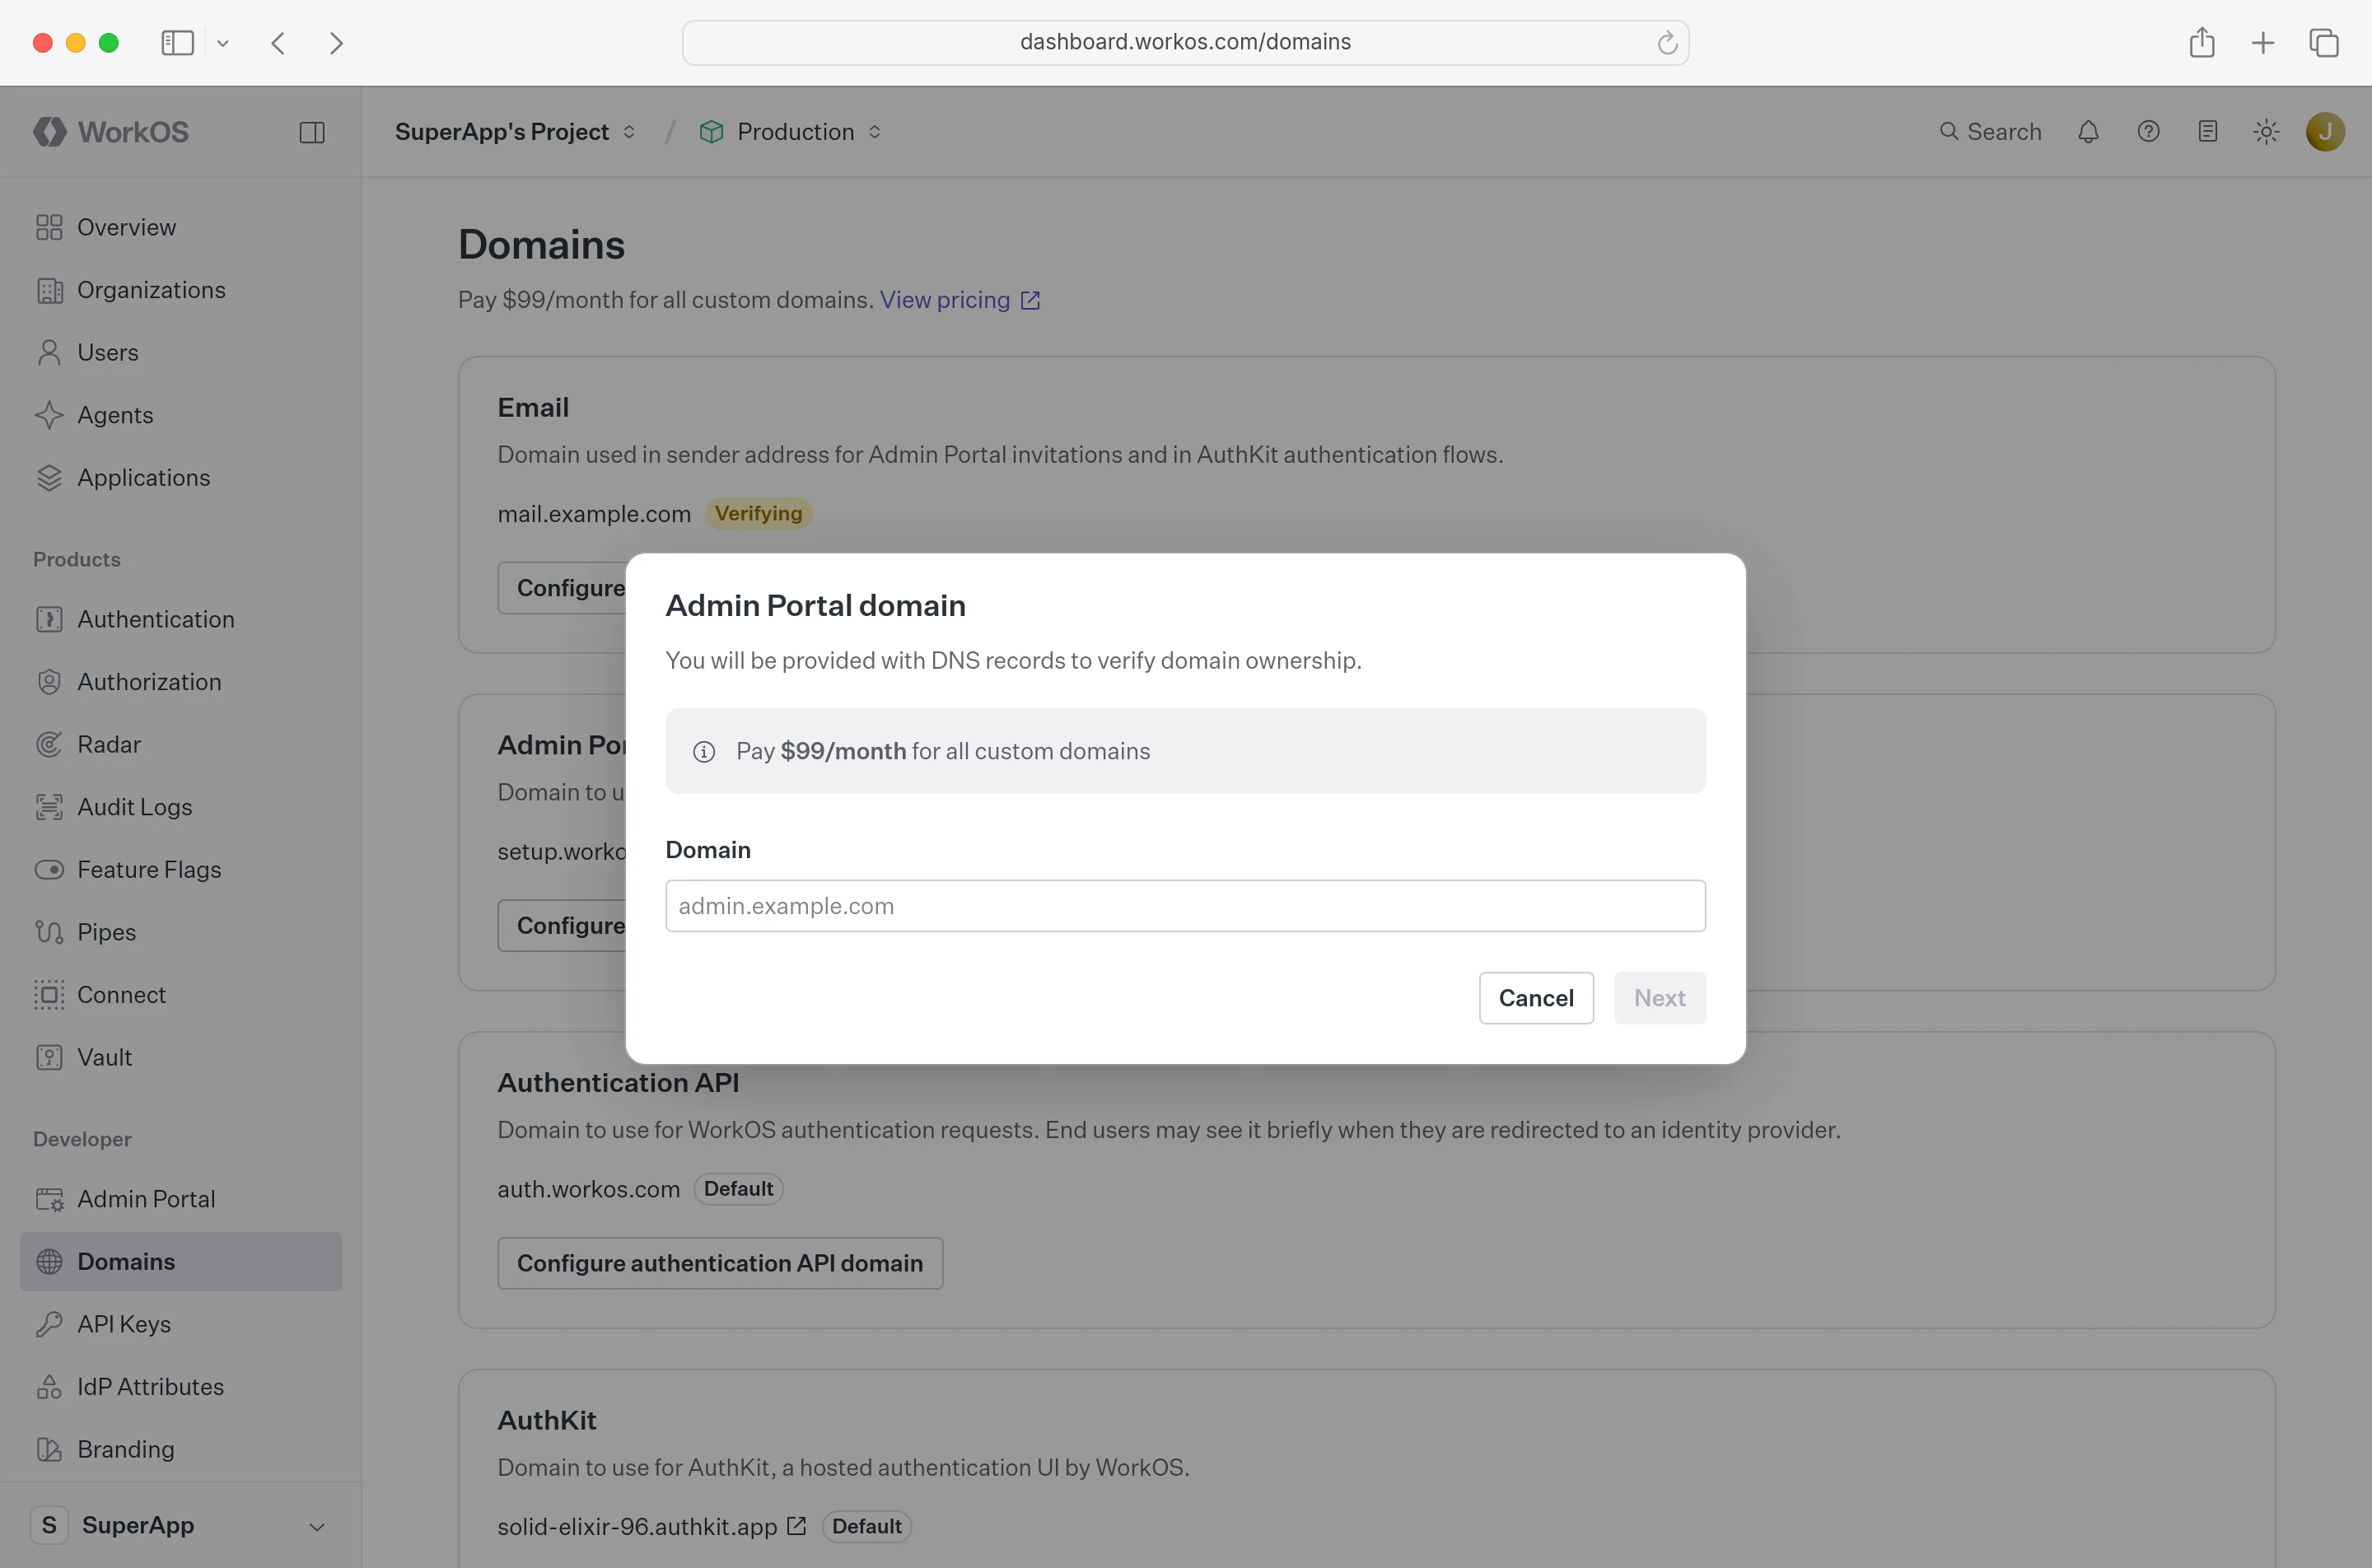
Task: Click the info icon in pricing notice
Action: pyautogui.click(x=704, y=752)
